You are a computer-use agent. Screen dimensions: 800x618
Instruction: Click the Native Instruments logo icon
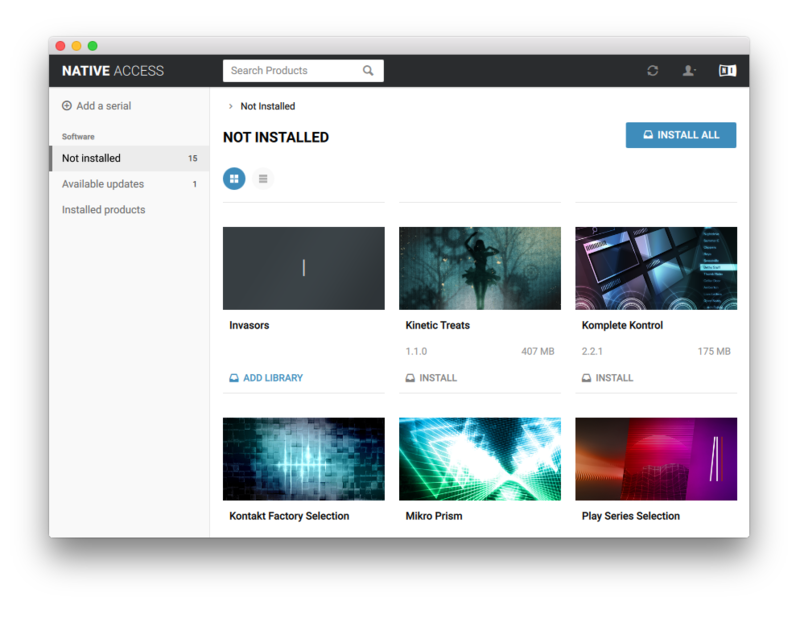(727, 70)
